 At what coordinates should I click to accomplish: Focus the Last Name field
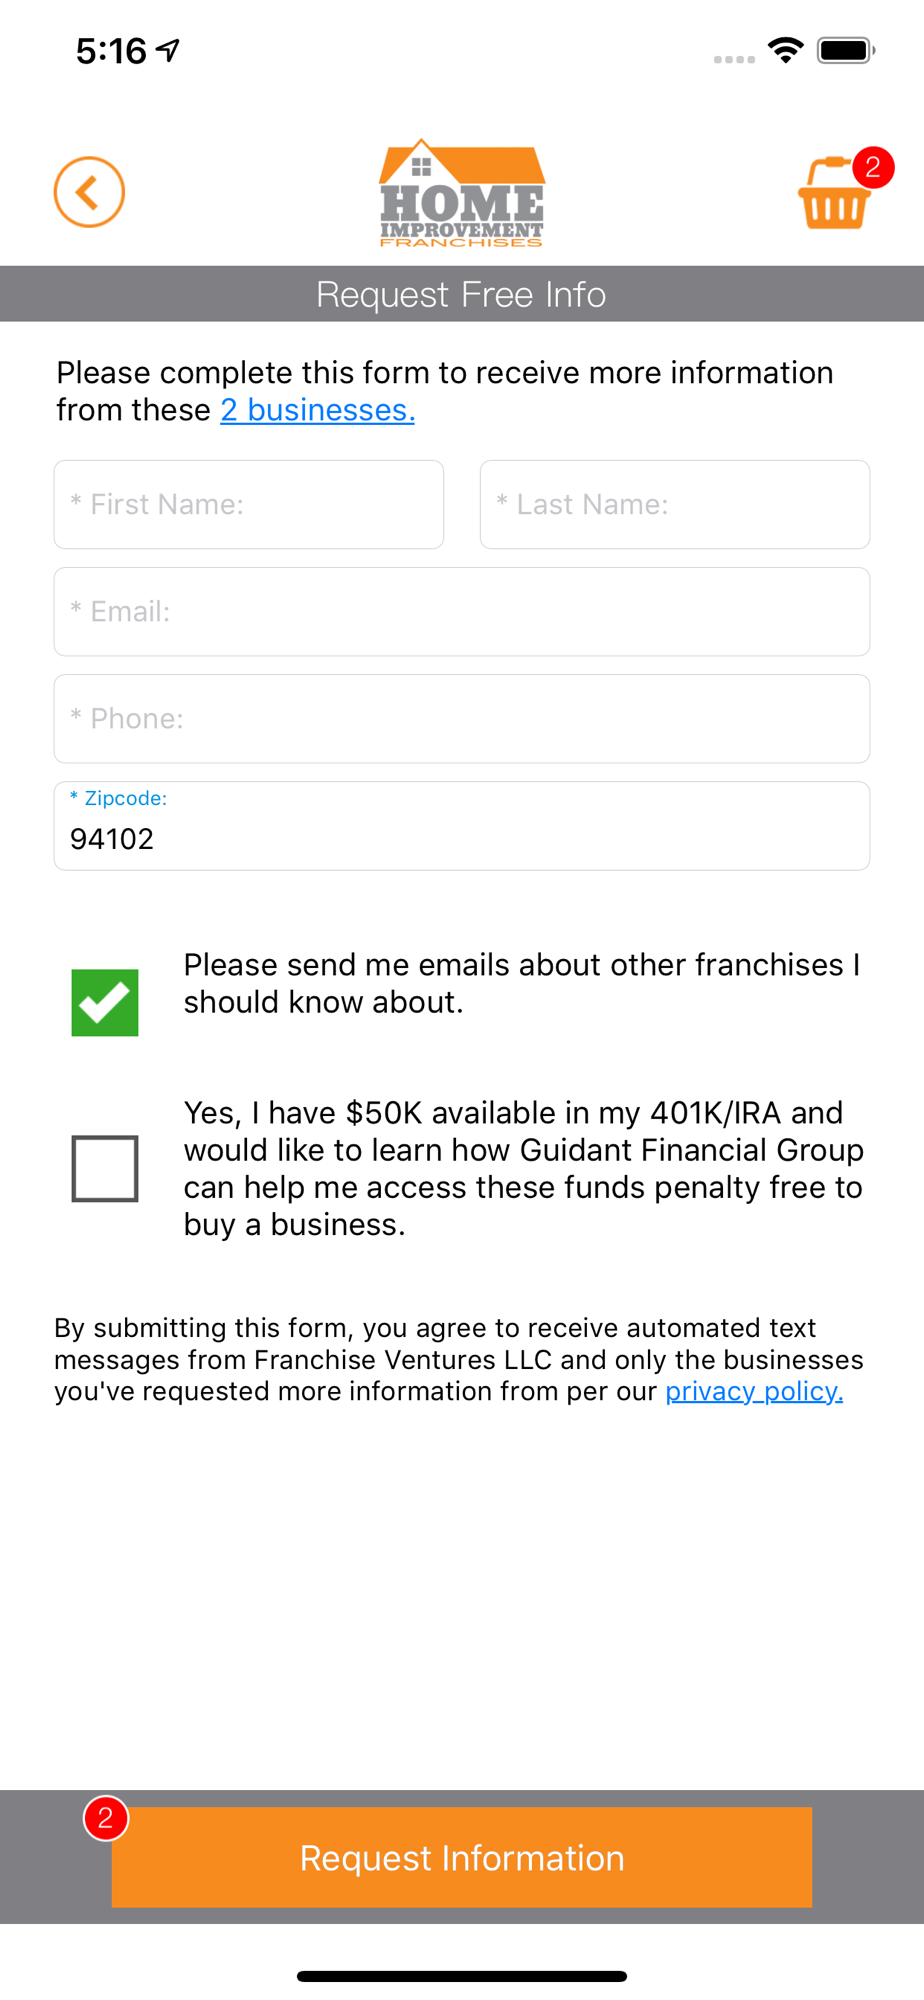click(x=675, y=505)
